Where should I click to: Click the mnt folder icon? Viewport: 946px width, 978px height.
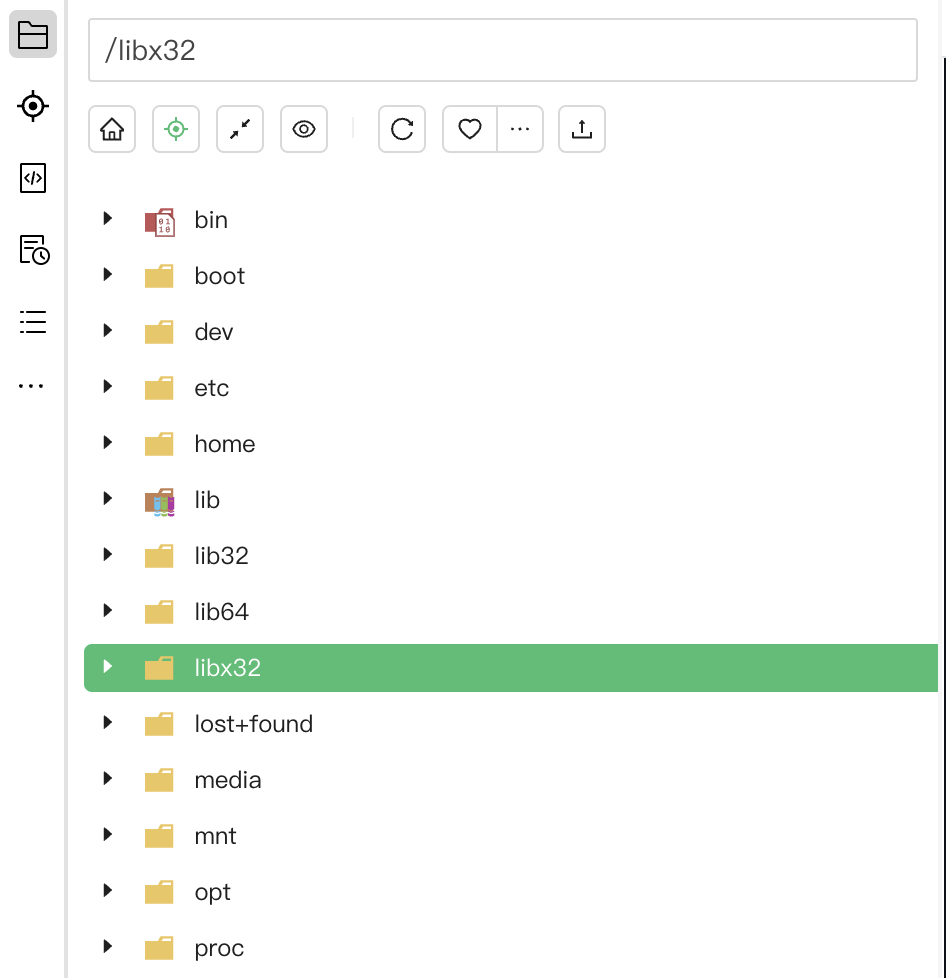click(x=159, y=836)
